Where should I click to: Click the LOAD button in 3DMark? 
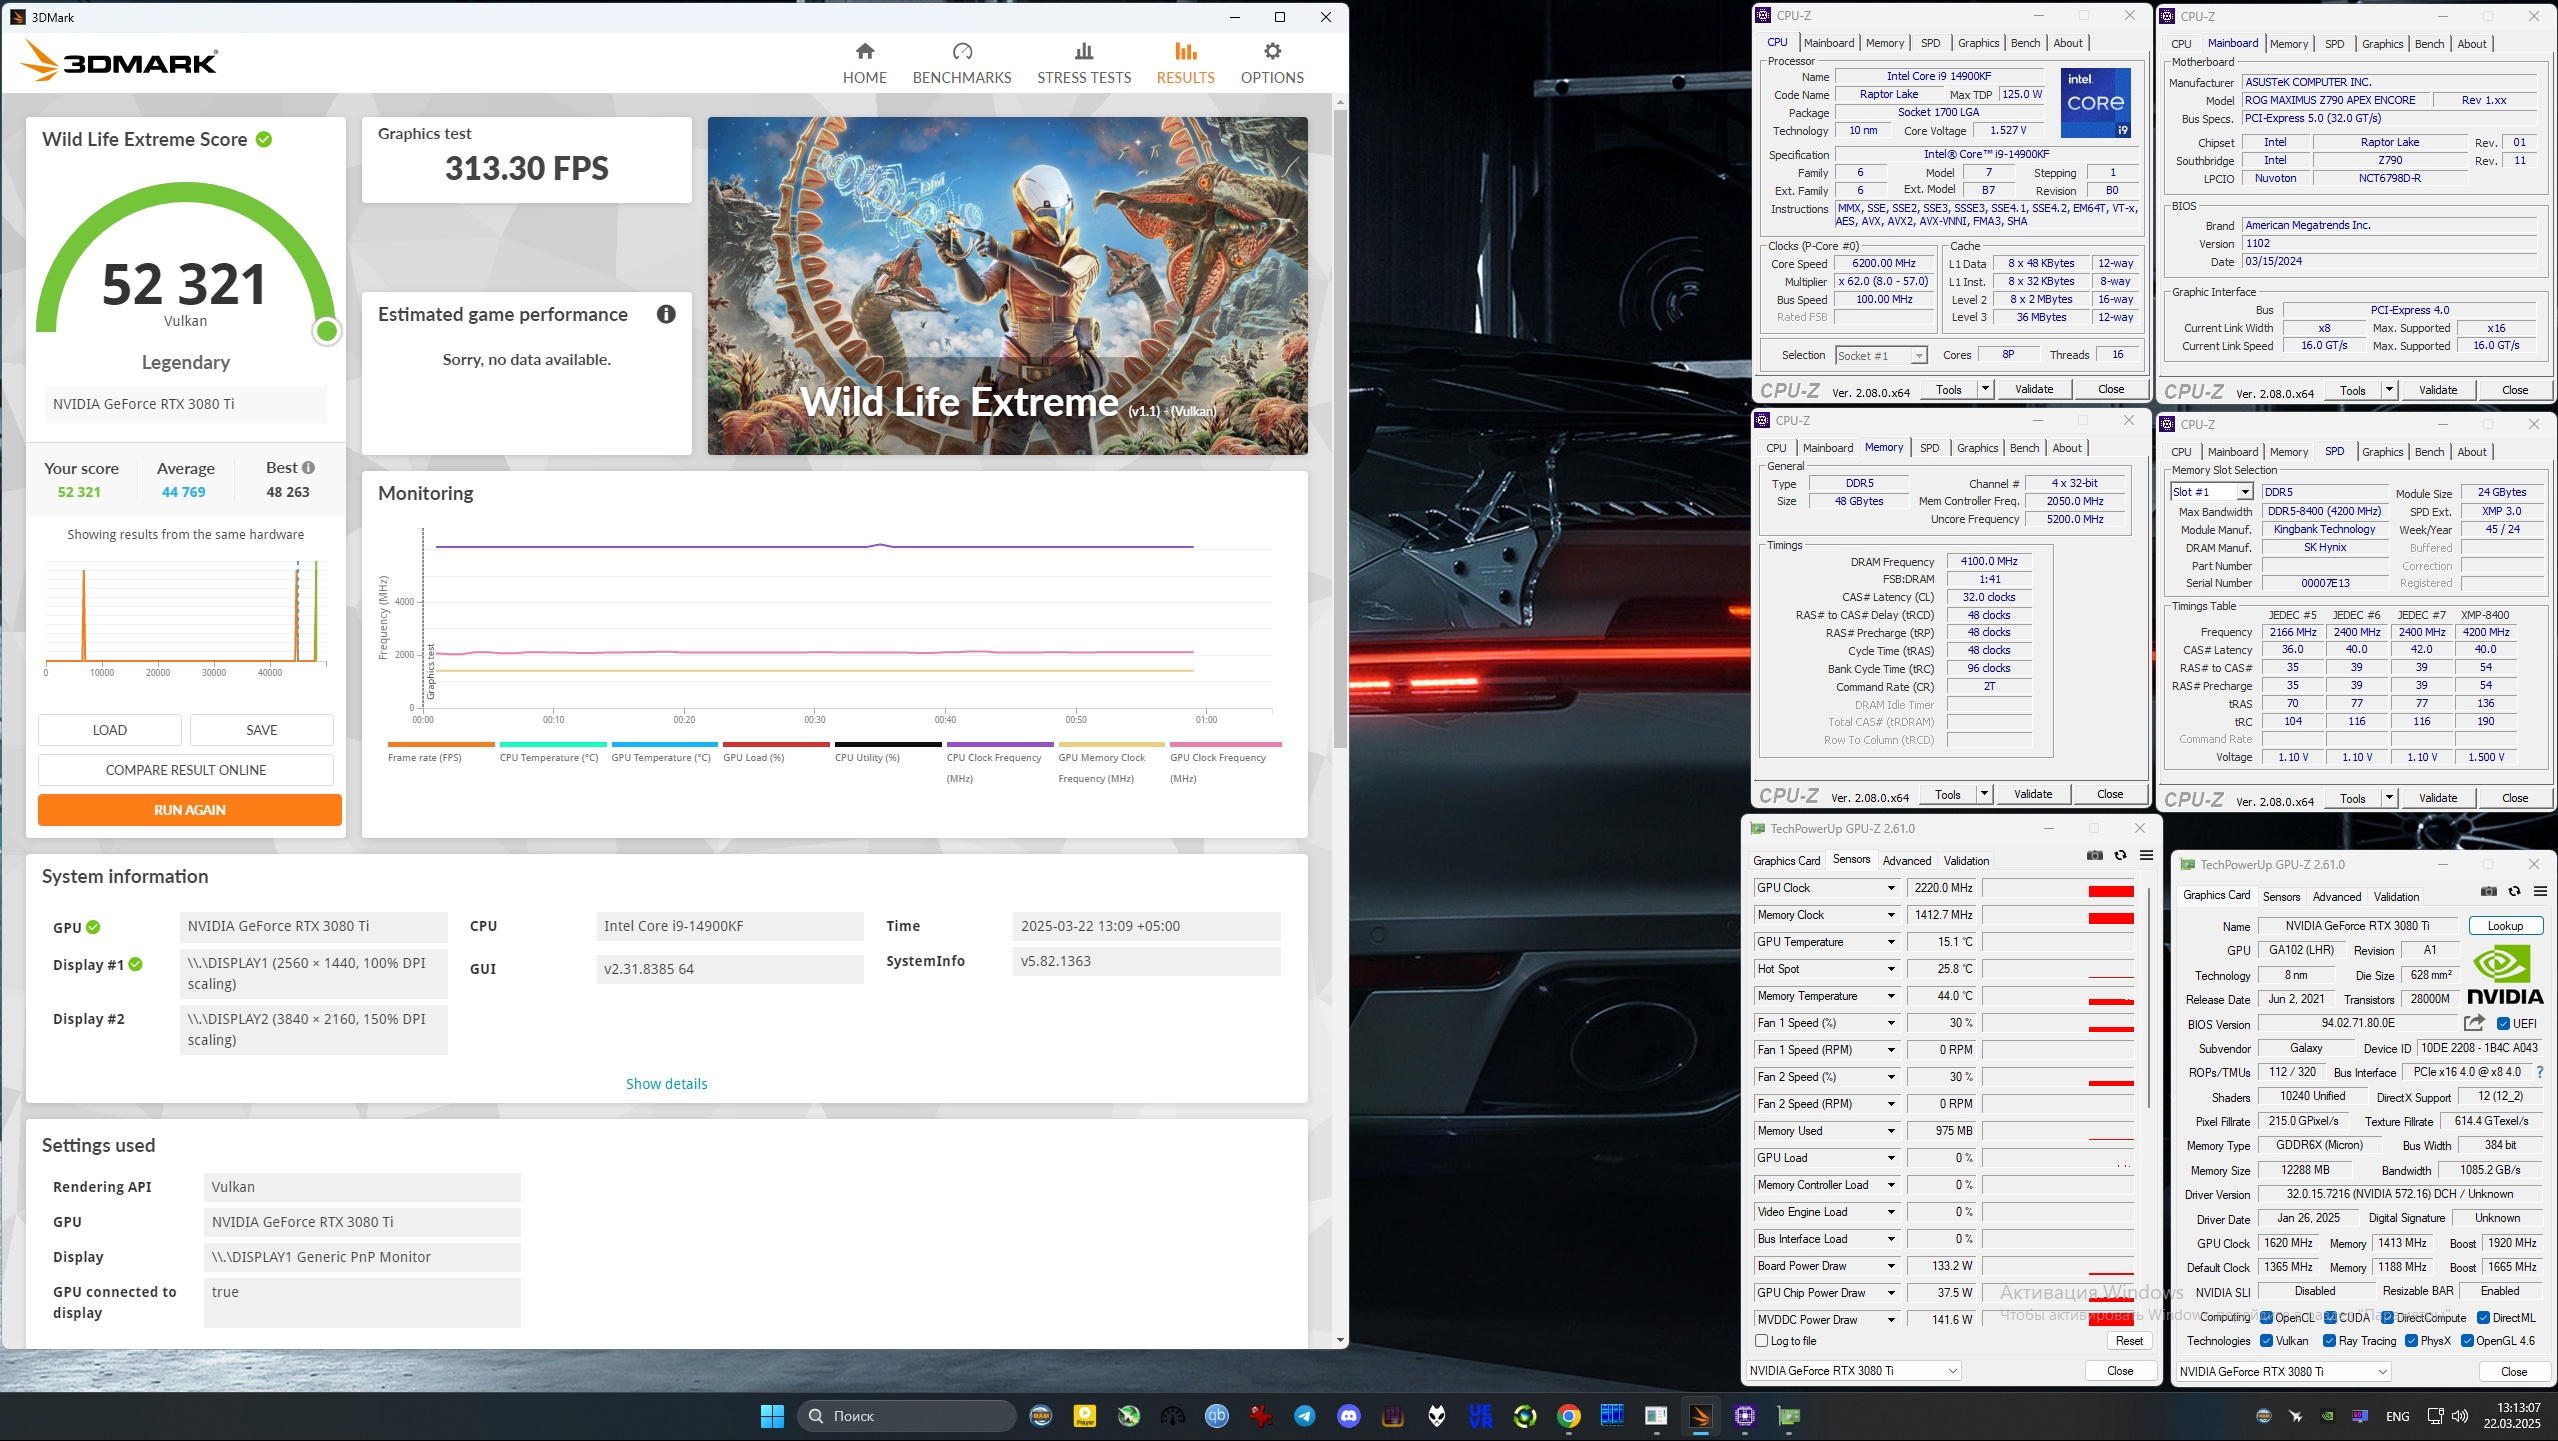click(110, 730)
